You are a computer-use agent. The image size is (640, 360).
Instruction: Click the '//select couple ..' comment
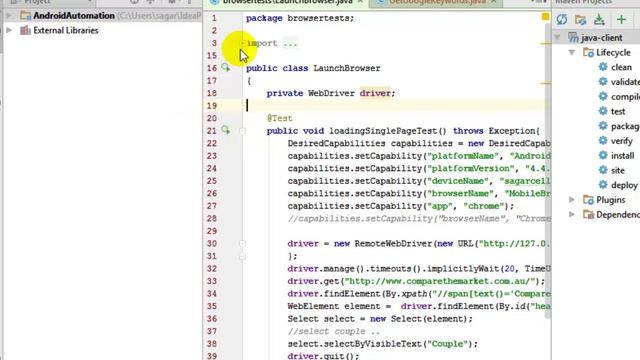pos(333,331)
